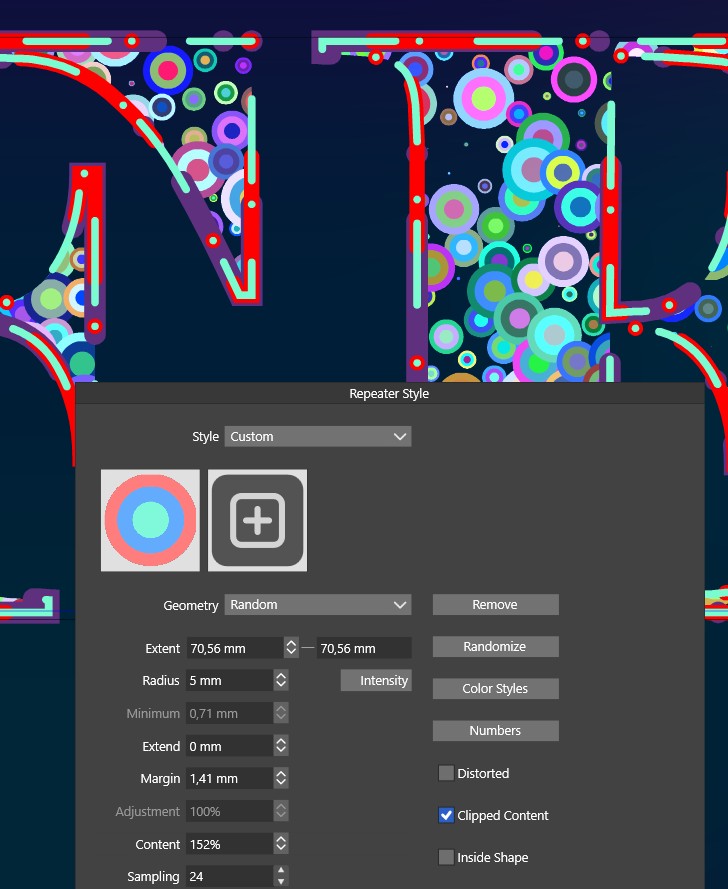Expand the Geometry dropdown set to Random

[317, 605]
